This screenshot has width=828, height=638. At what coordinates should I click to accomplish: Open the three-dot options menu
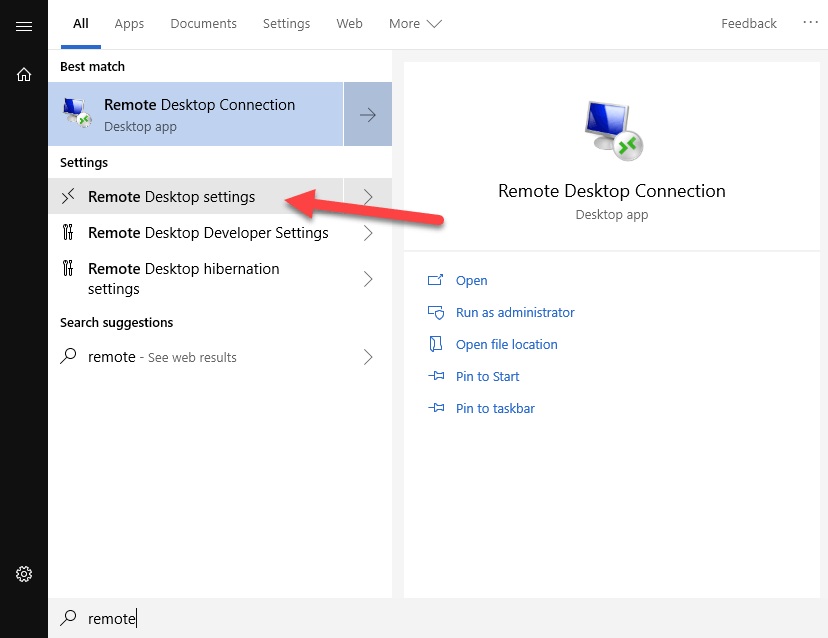tap(810, 23)
